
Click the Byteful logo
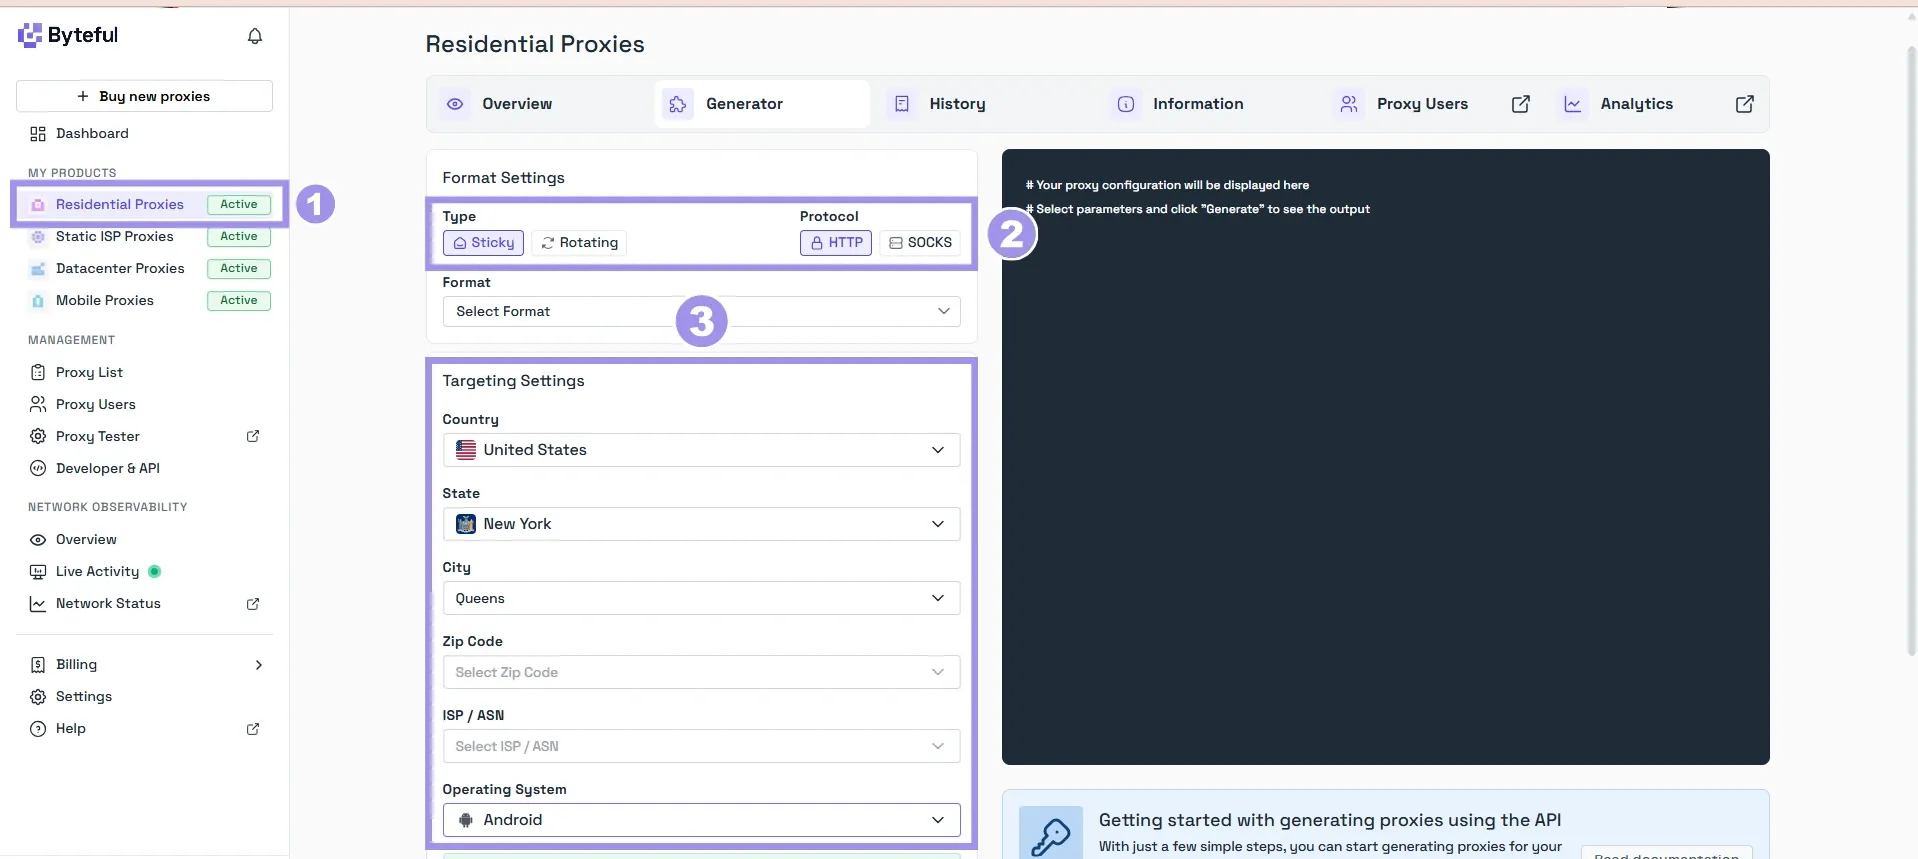(x=68, y=35)
